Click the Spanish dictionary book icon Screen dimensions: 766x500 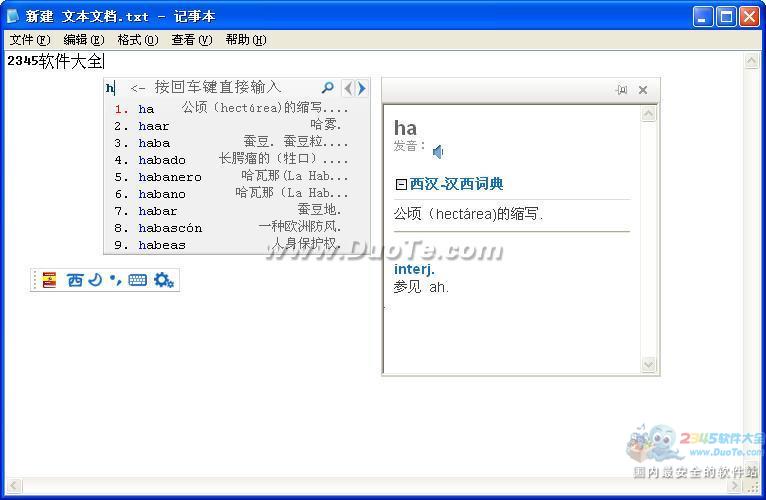[49, 280]
